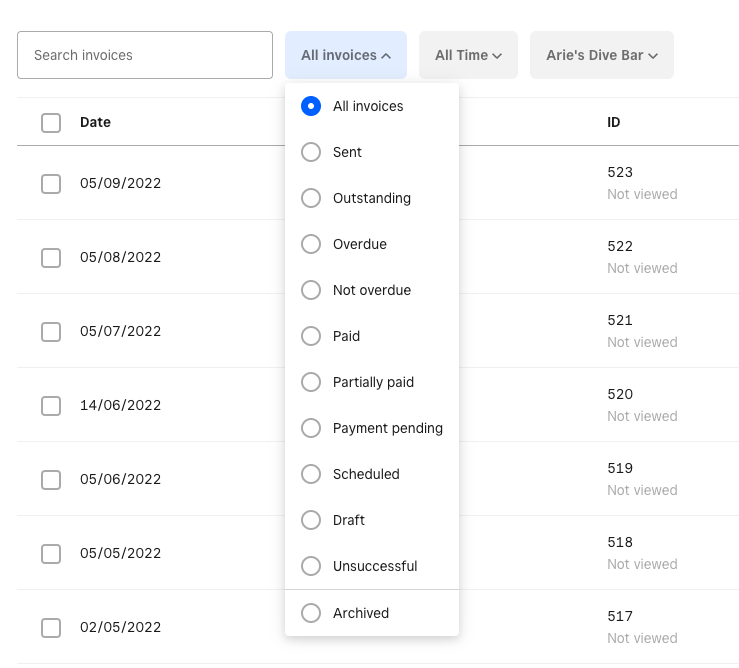Click the All invoices radio option

[311, 106]
